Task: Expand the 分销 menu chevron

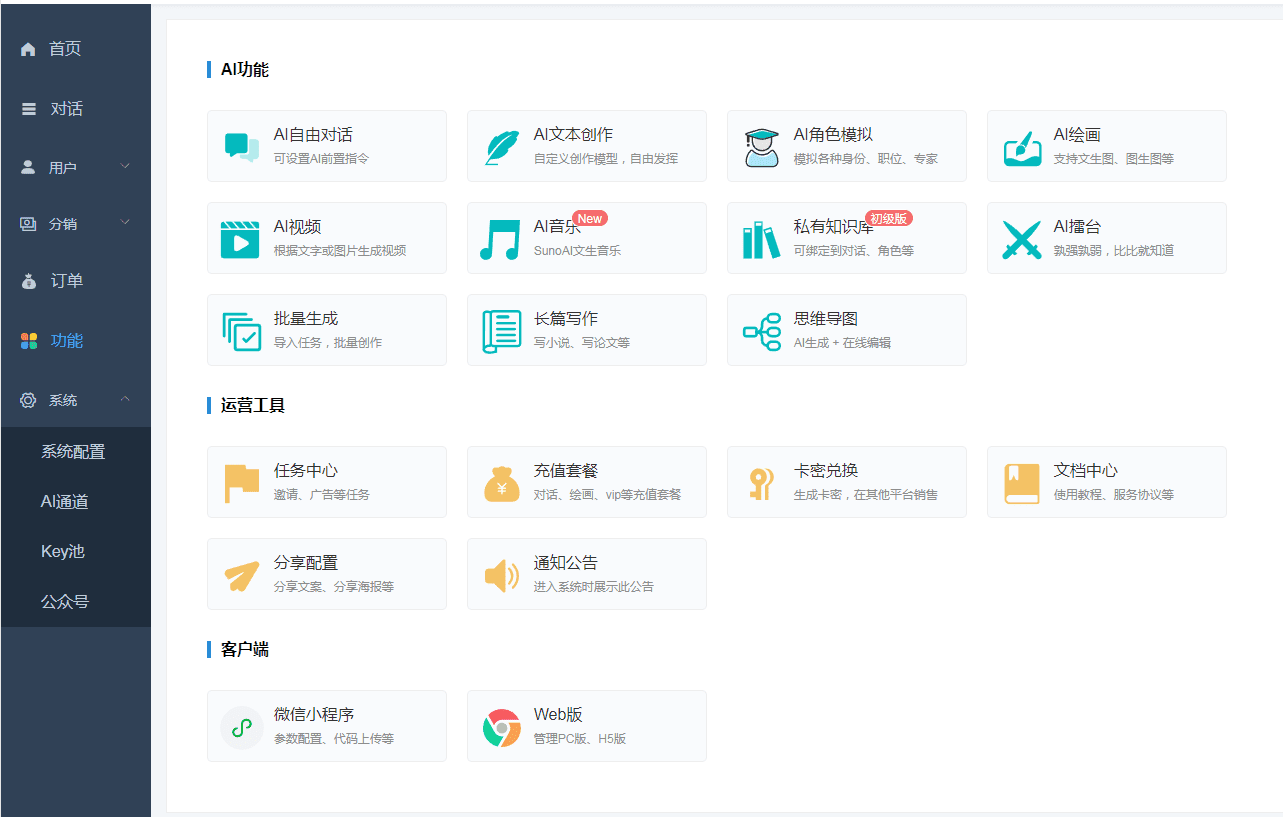Action: pos(125,222)
